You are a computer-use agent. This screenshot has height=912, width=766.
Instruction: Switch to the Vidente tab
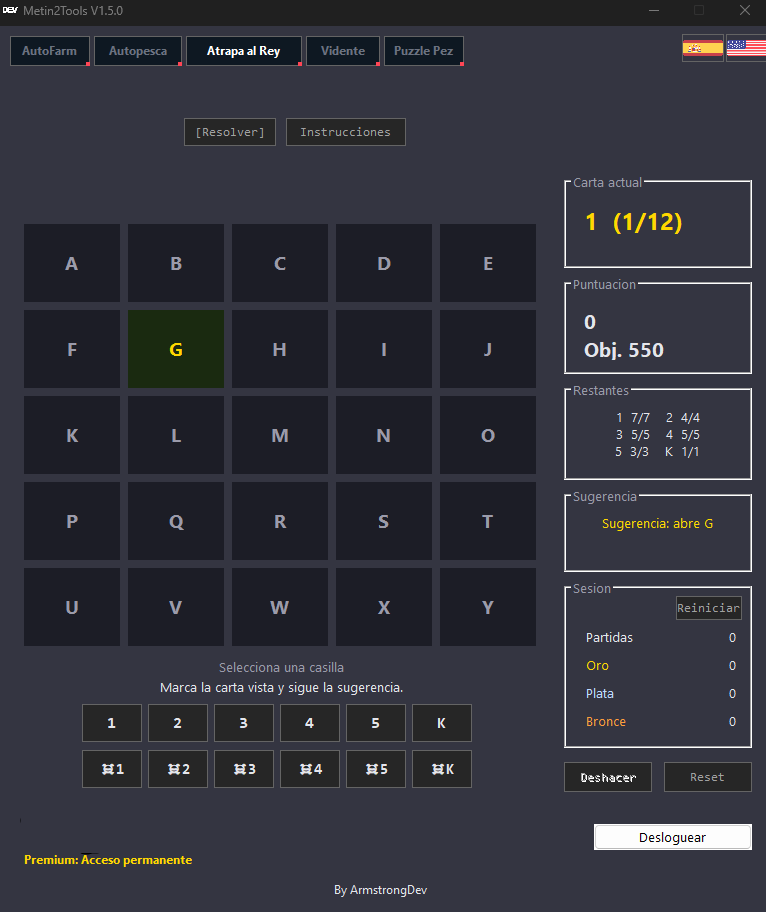(x=343, y=51)
